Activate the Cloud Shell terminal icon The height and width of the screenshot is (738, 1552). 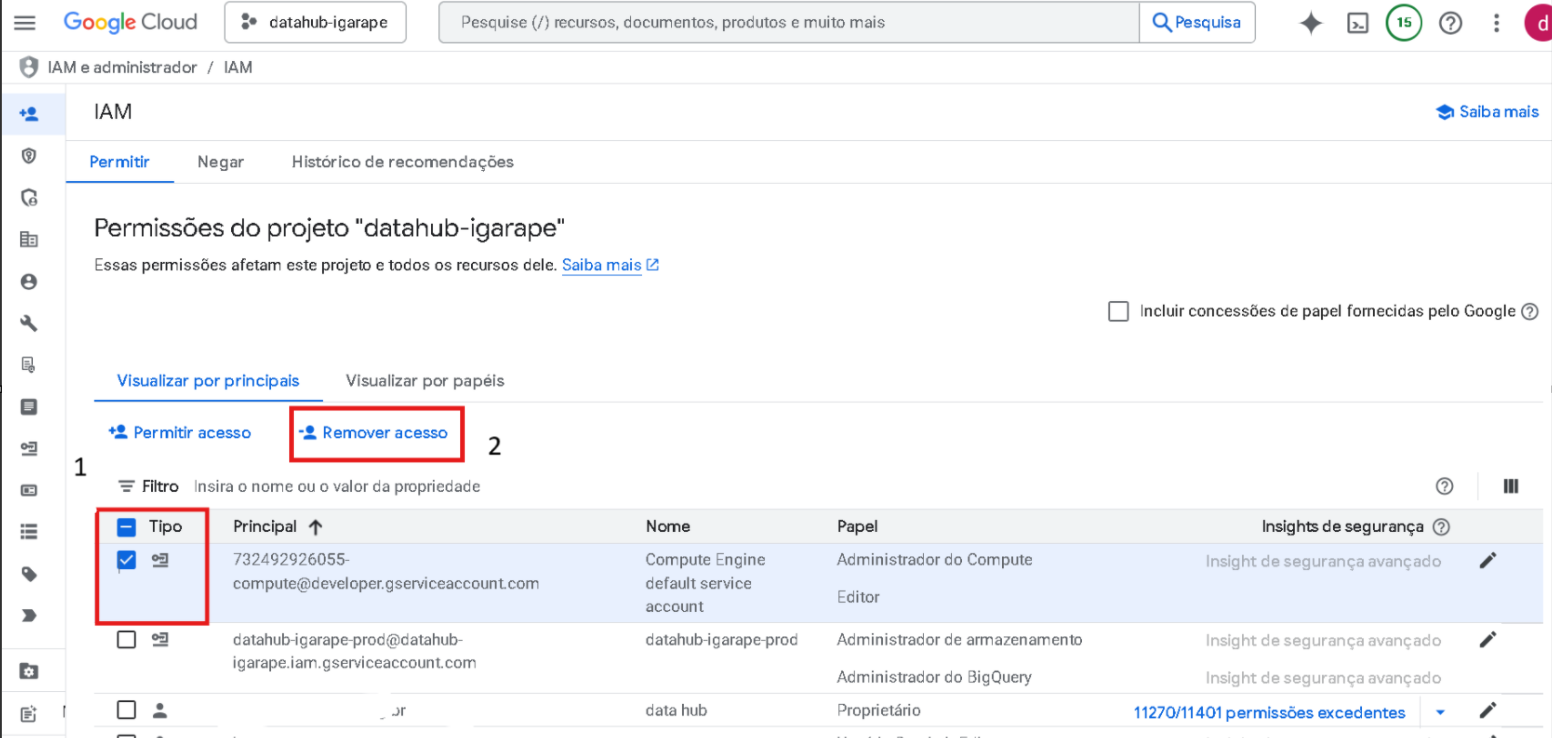tap(1357, 23)
